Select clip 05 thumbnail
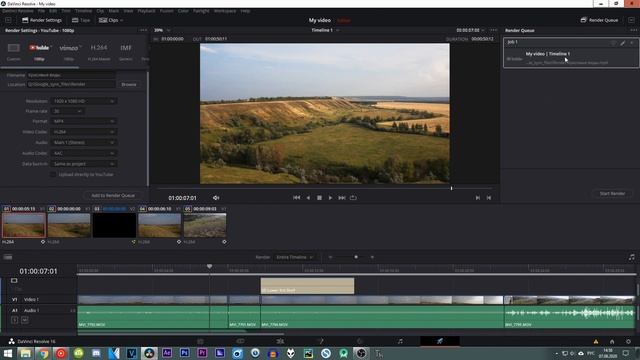640x360 pixels. (x=205, y=225)
